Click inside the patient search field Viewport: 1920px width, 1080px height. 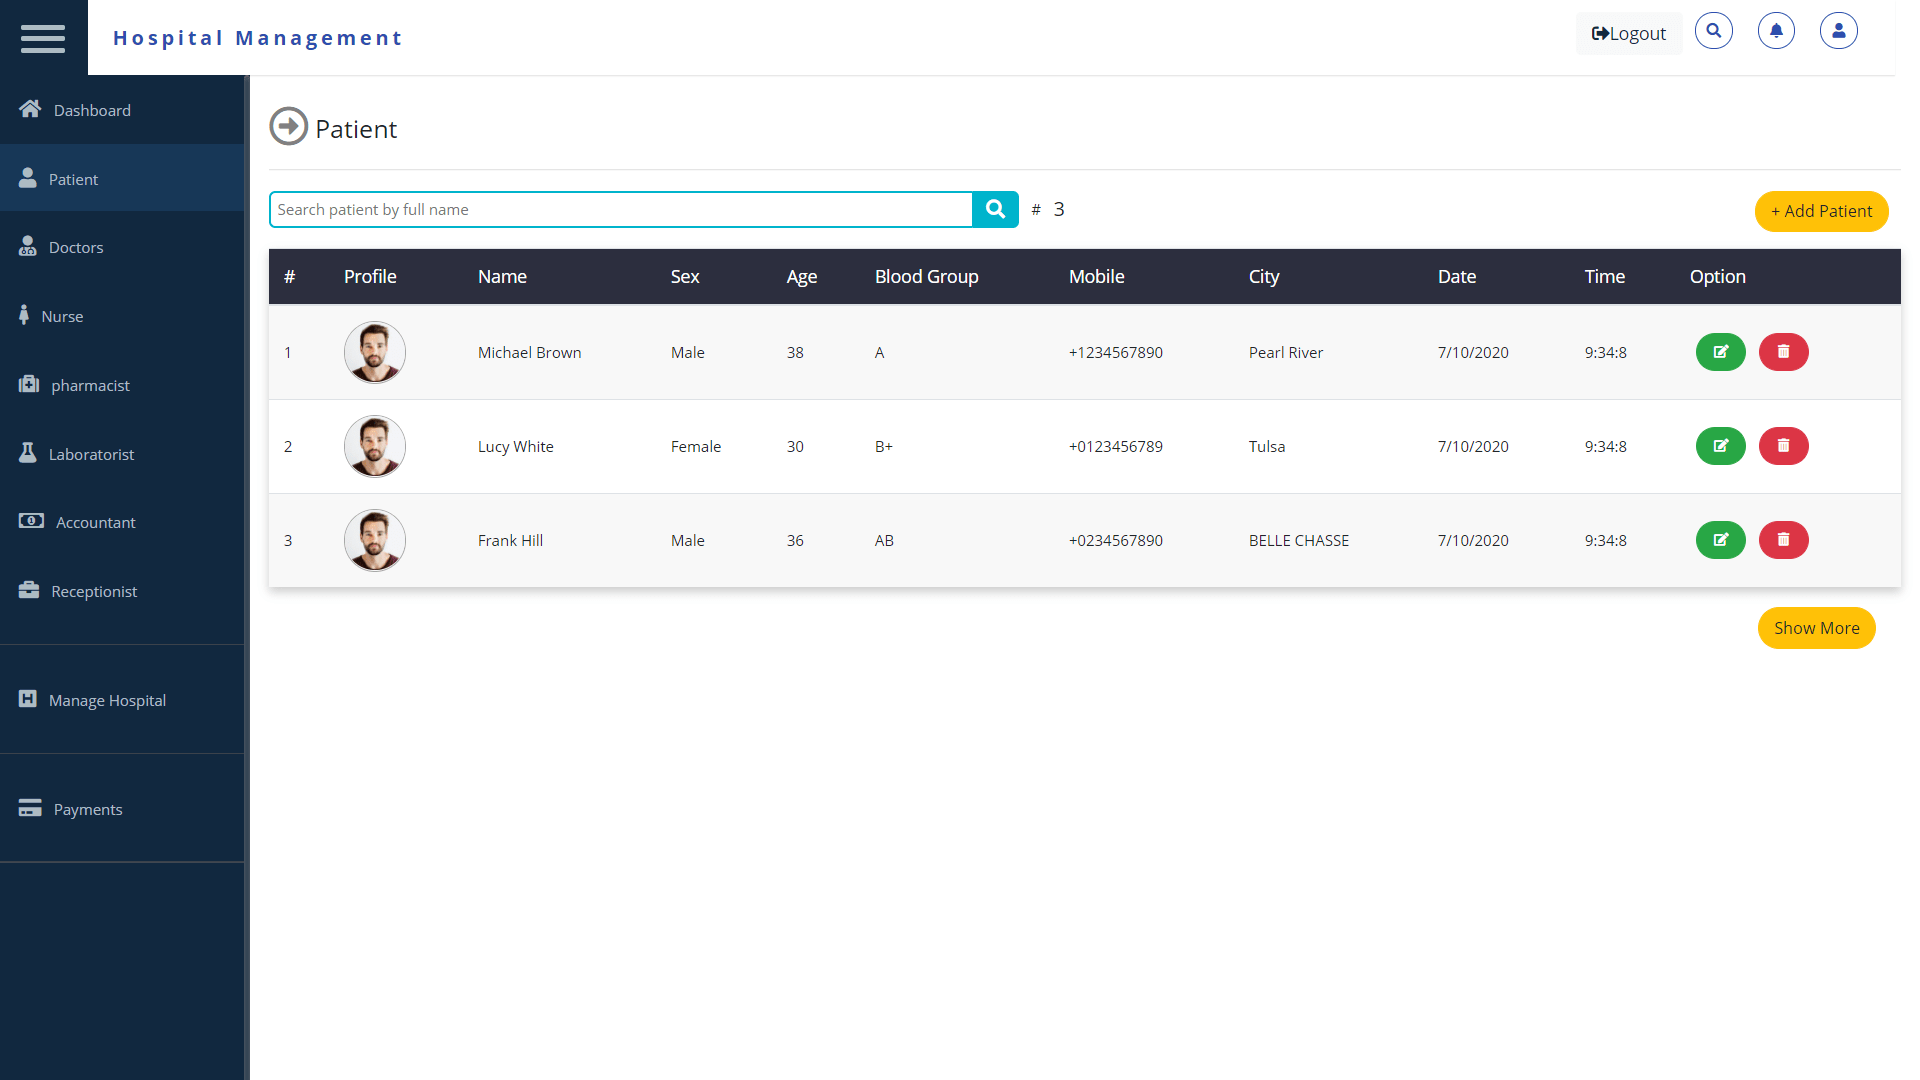[620, 209]
